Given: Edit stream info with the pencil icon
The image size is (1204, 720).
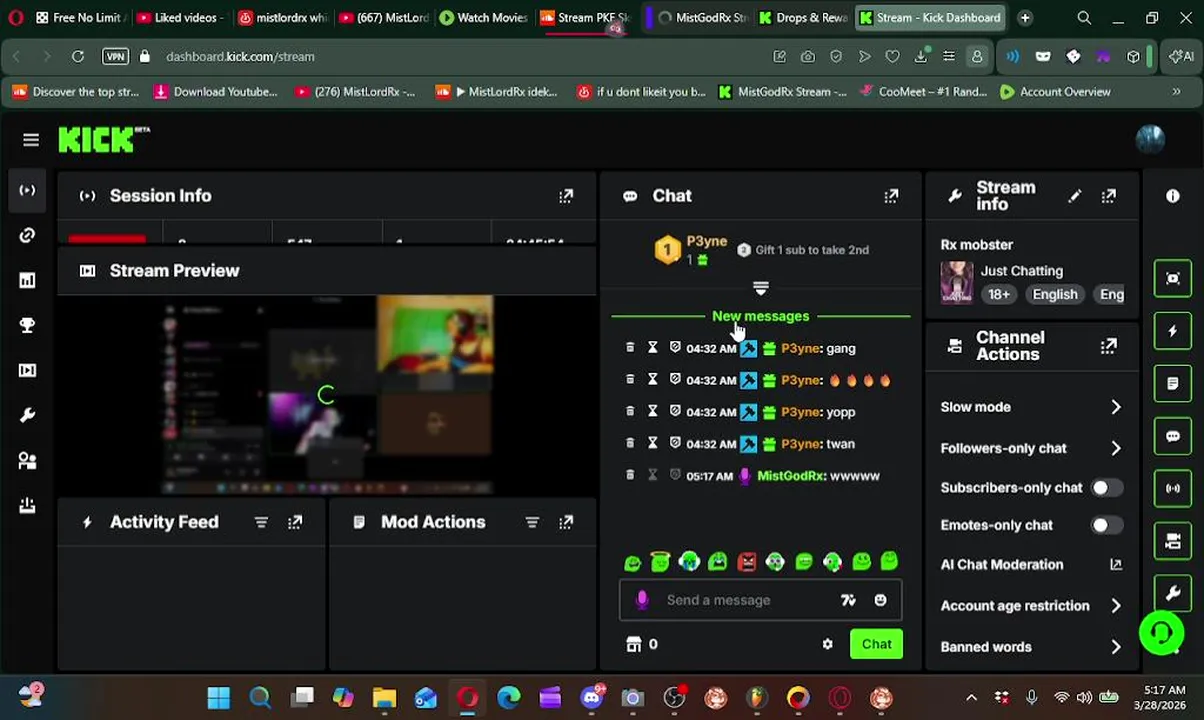Looking at the screenshot, I should pyautogui.click(x=1074, y=196).
